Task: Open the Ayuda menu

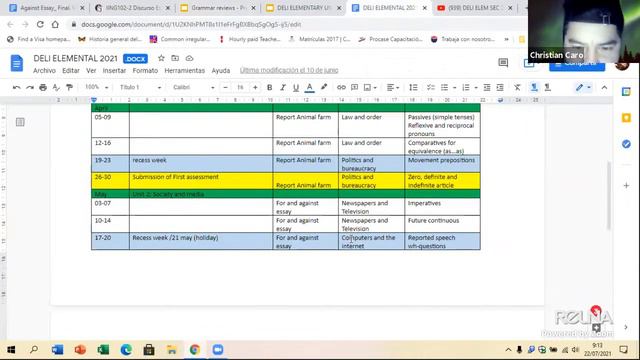Action: coord(221,71)
